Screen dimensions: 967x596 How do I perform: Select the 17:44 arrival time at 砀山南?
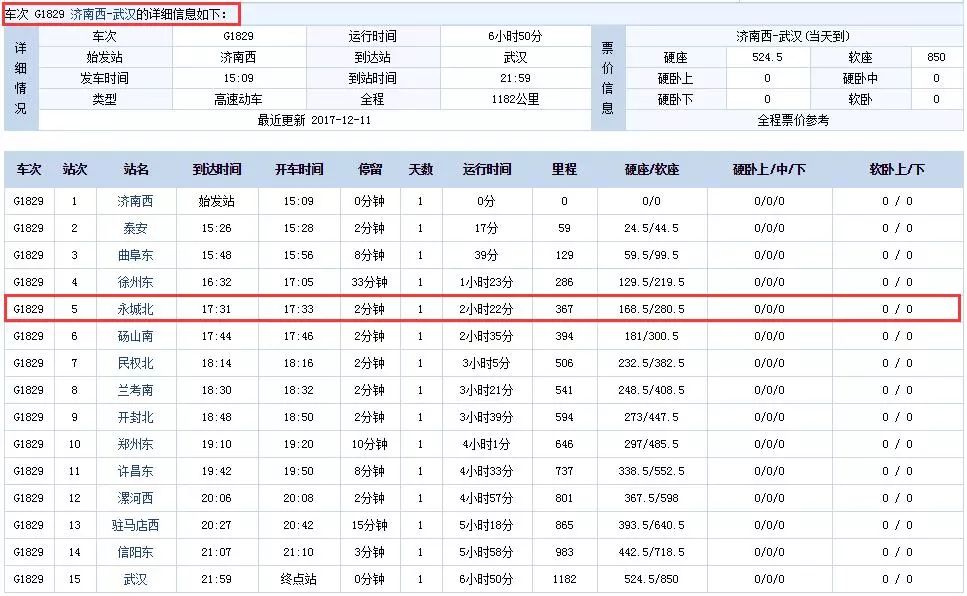click(216, 336)
